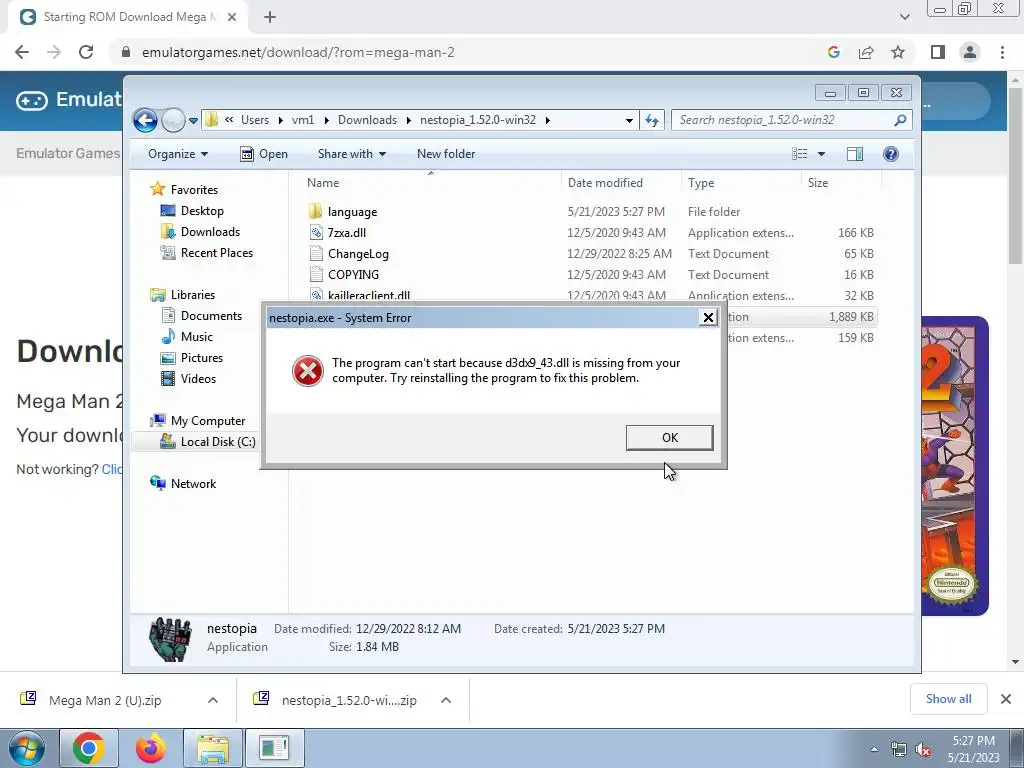1024x768 pixels.
Task: Close the nestopia.exe System Error dialog
Action: coord(708,317)
